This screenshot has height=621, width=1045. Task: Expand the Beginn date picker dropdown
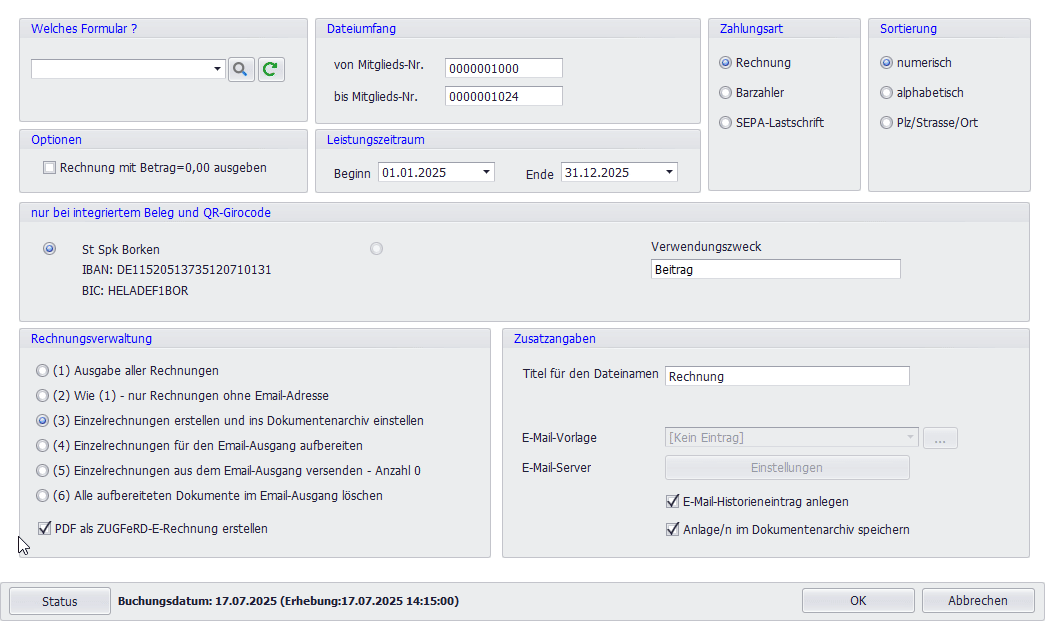click(487, 172)
